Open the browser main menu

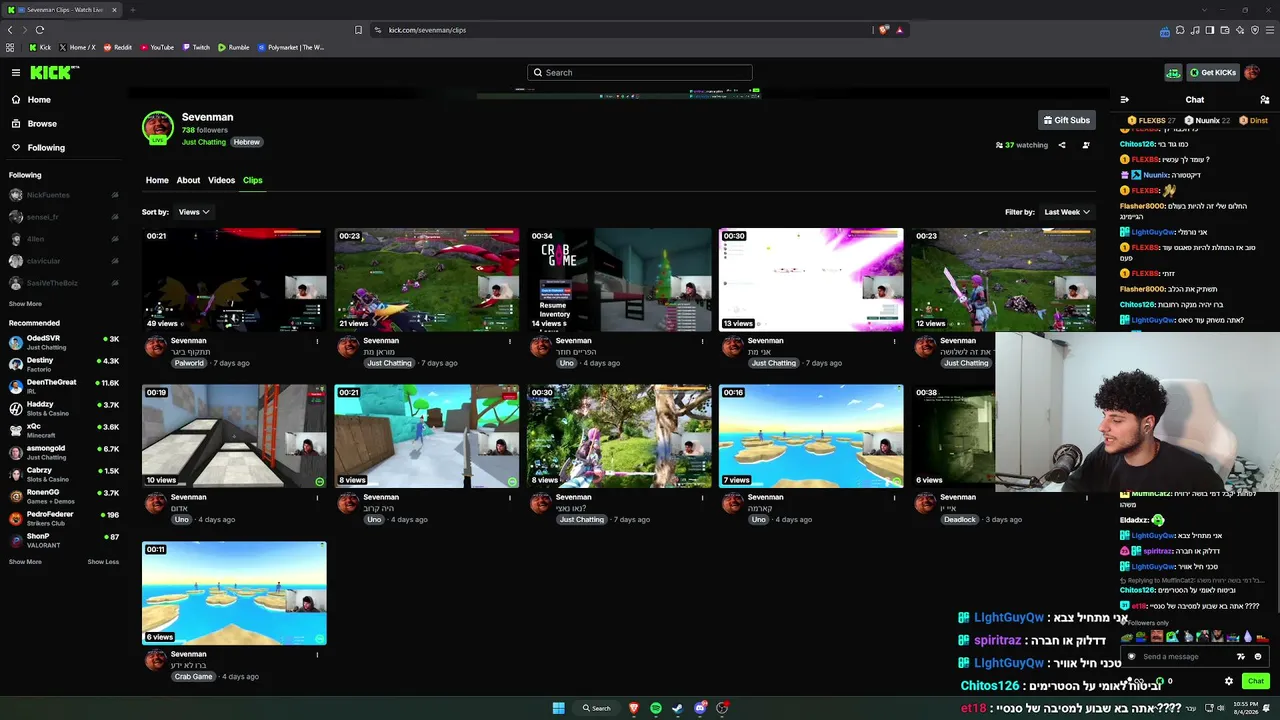[1270, 30]
